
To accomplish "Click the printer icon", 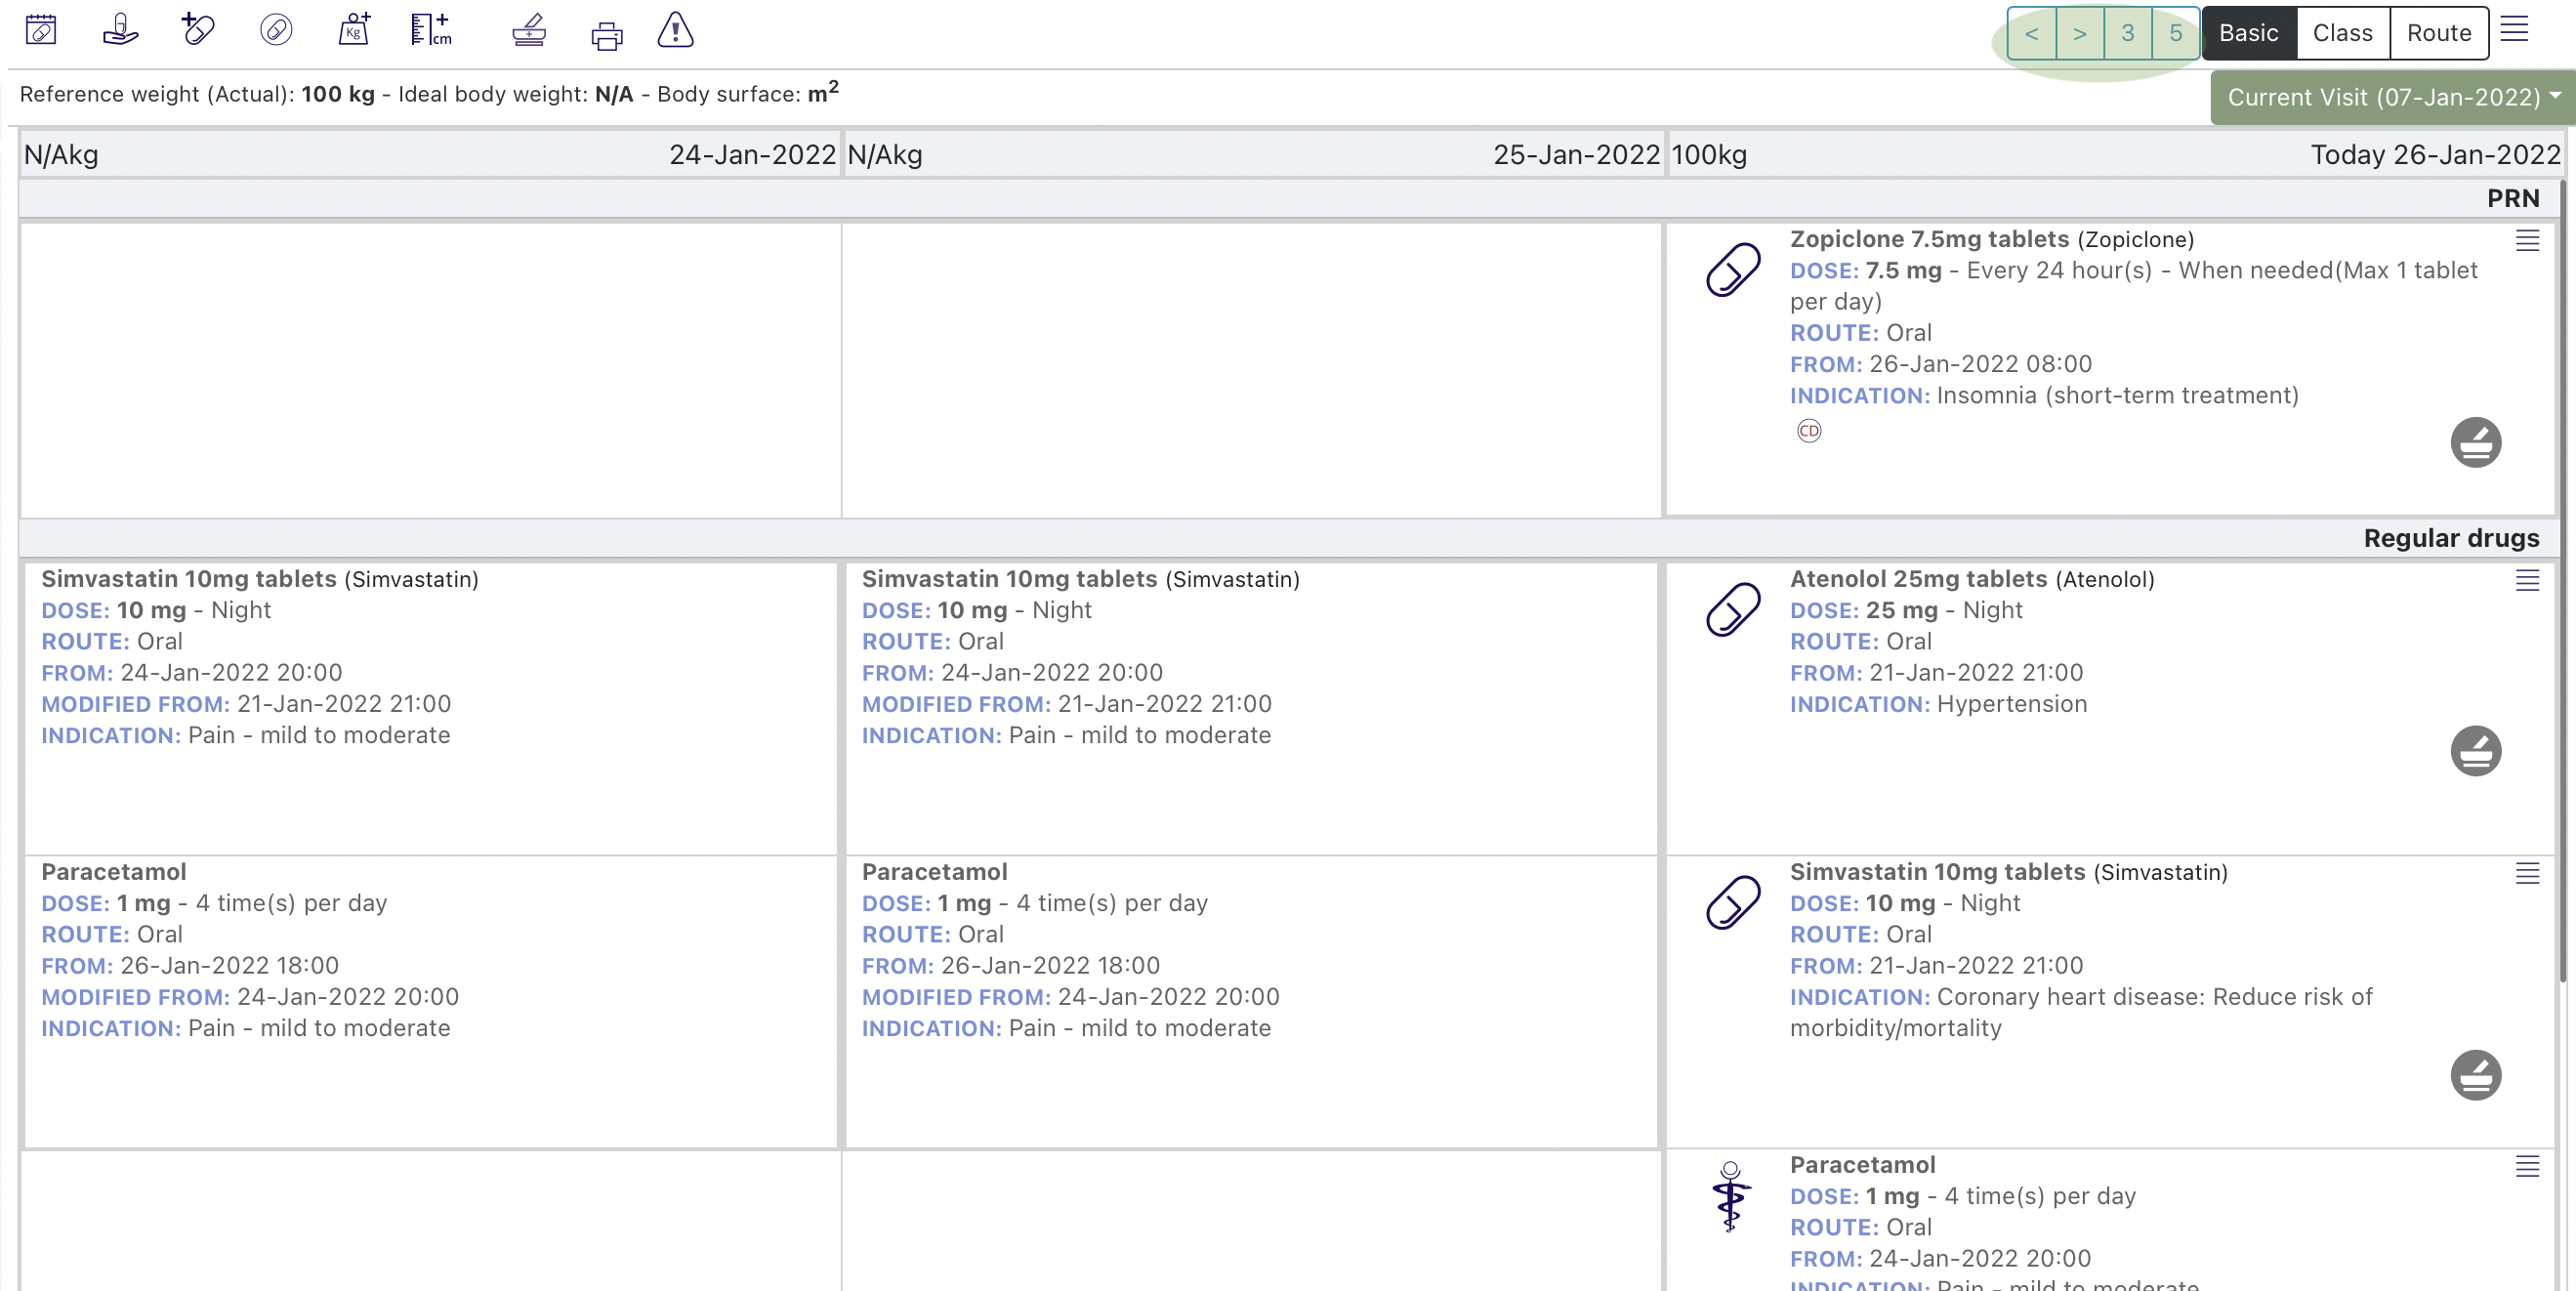I will tap(607, 35).
